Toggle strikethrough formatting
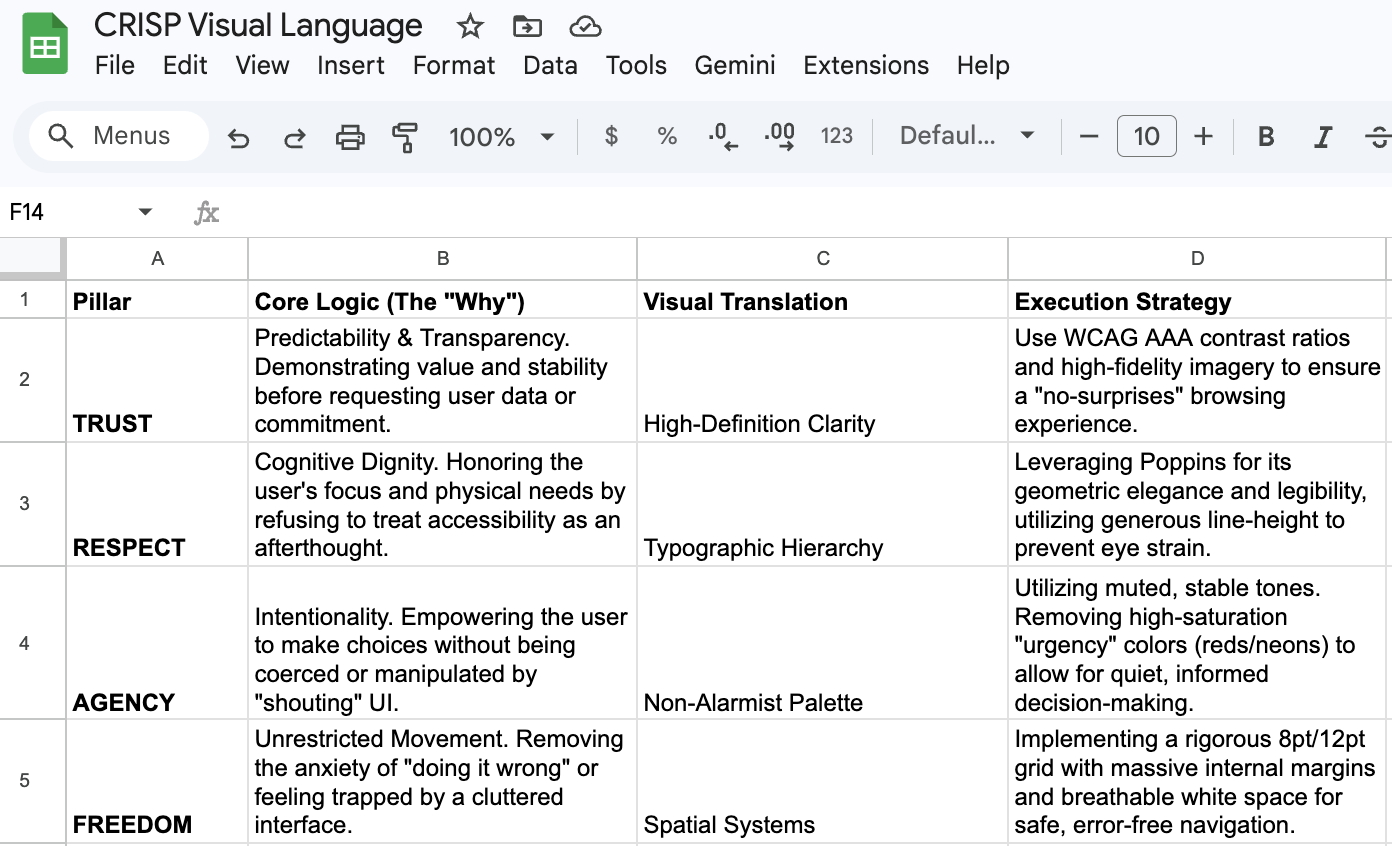The image size is (1392, 846). click(1378, 137)
